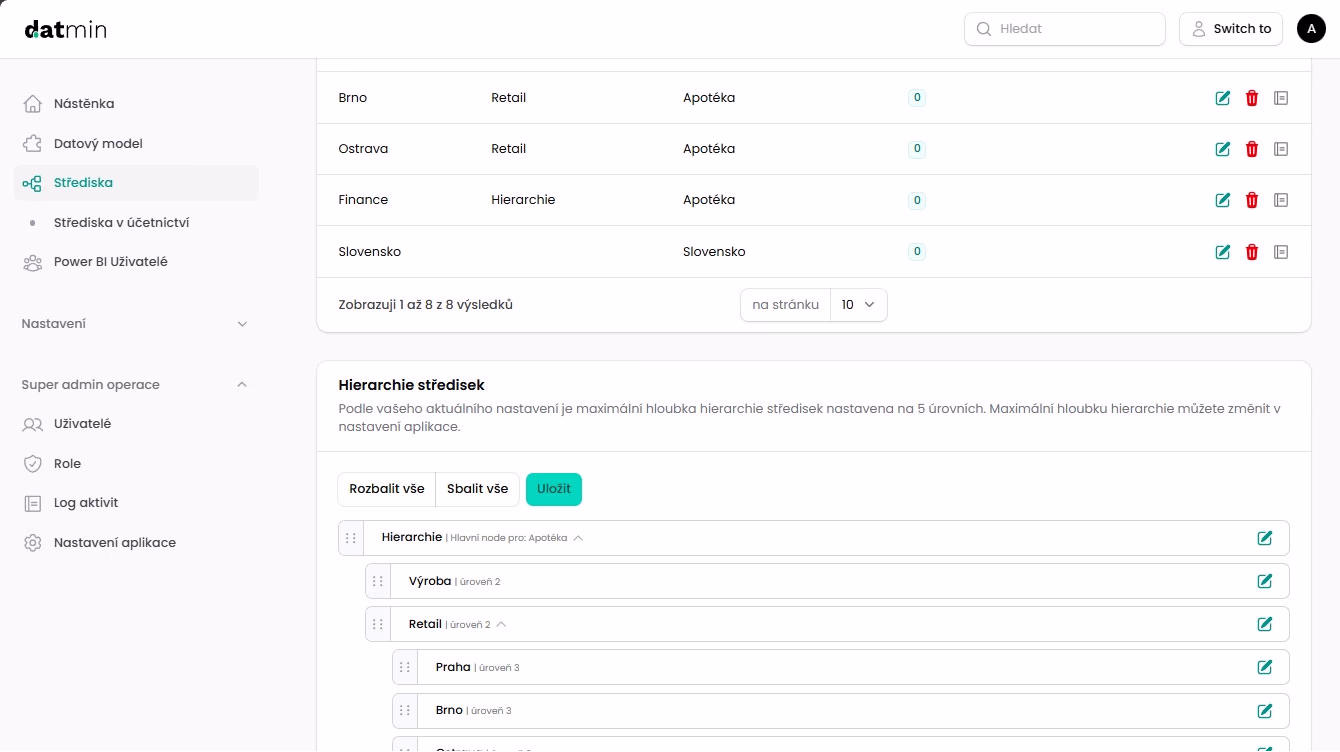Delete the Ostrava row with trash icon
The height and width of the screenshot is (752, 1340).
[x=1251, y=149]
